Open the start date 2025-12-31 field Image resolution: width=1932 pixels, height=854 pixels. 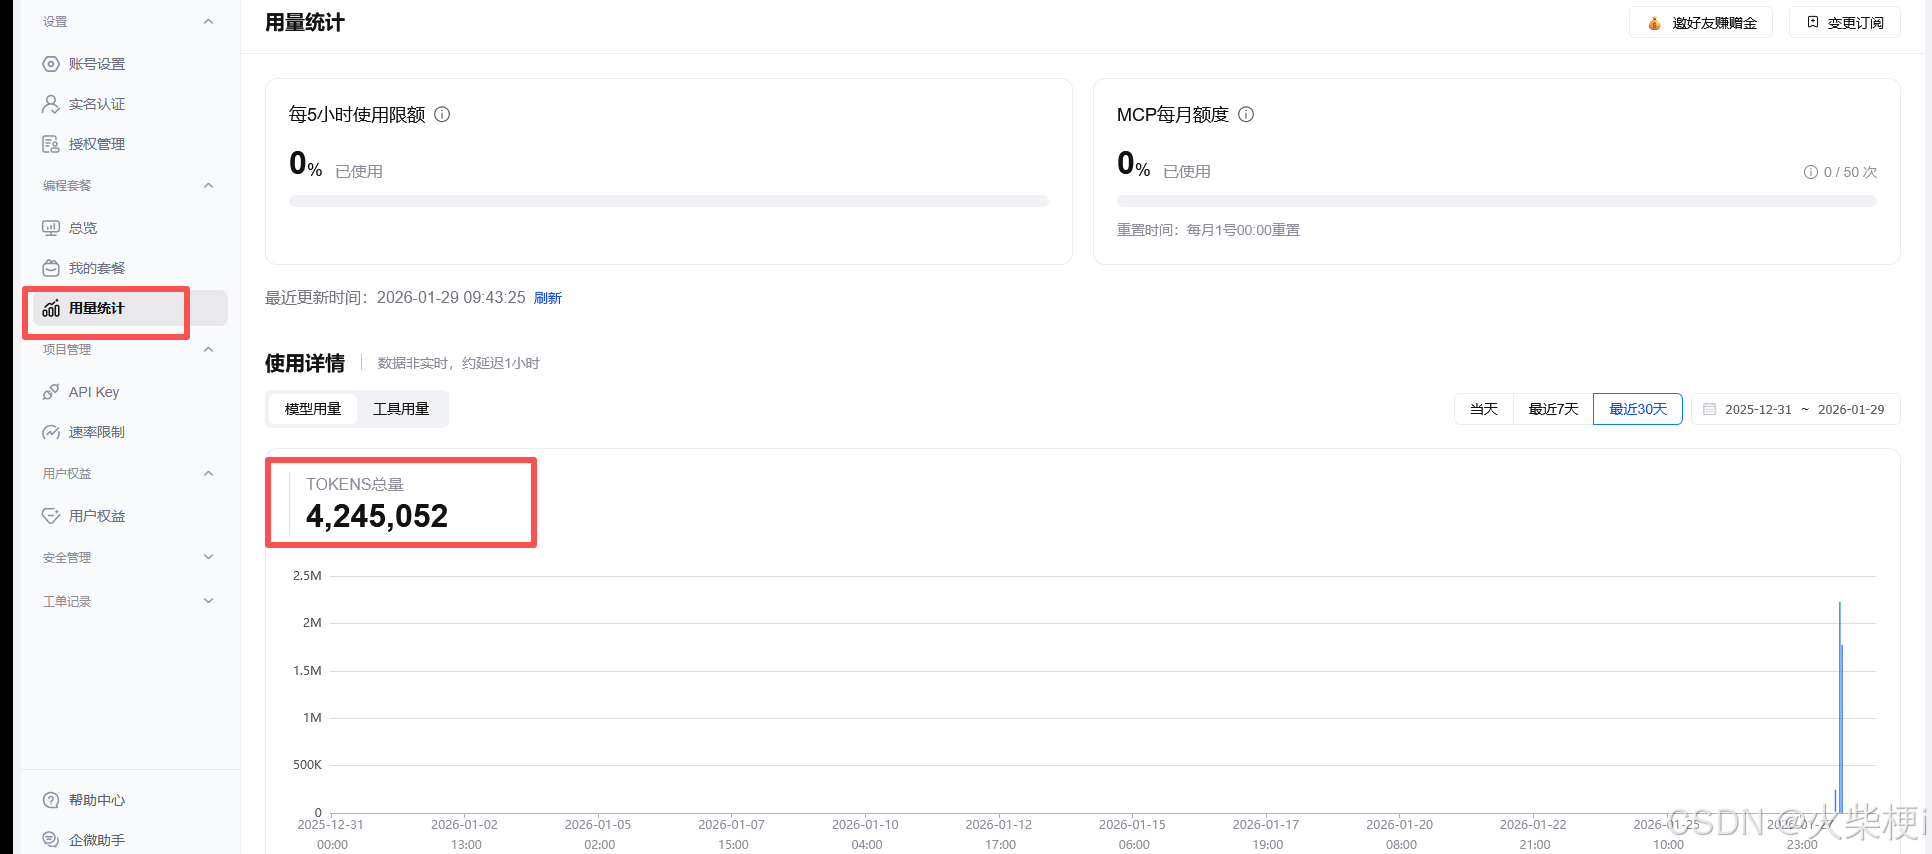[1758, 409]
